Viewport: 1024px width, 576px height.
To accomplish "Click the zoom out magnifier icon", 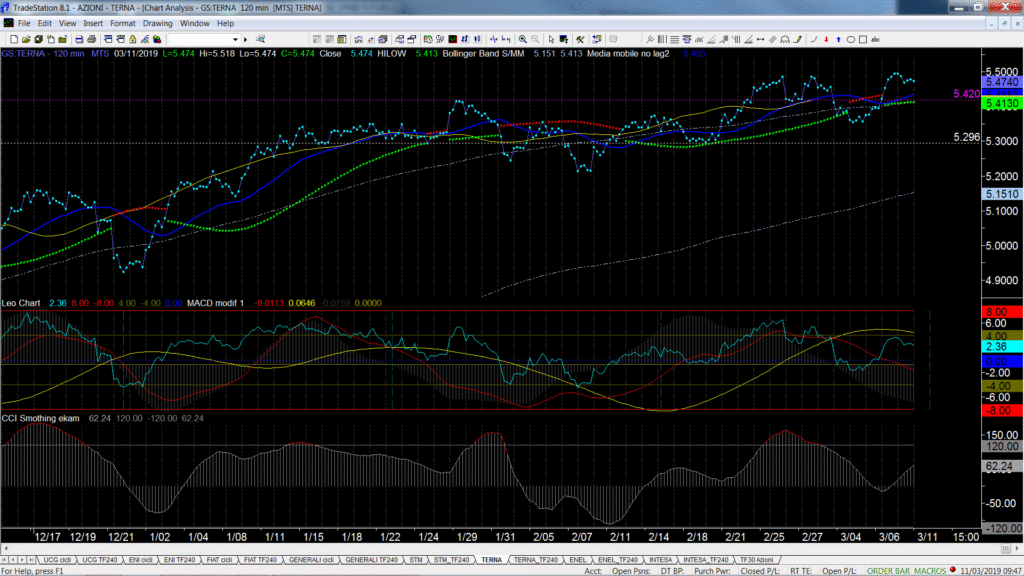I will [x=535, y=40].
